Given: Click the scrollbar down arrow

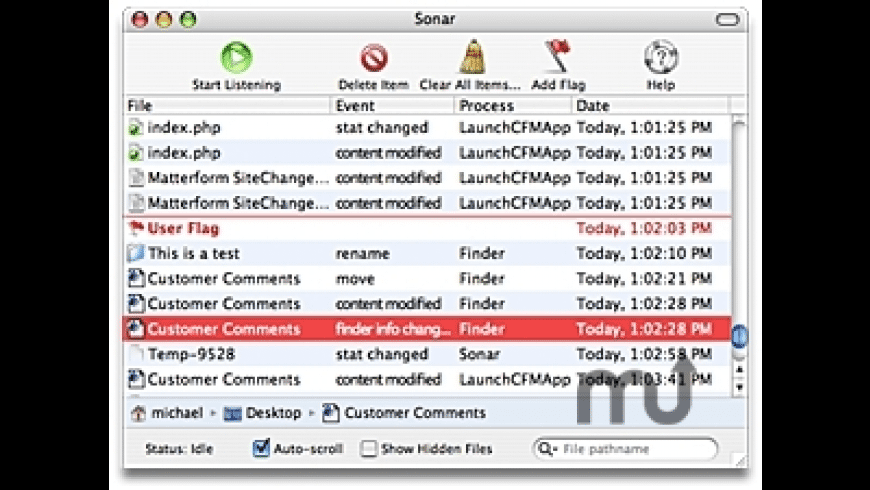Looking at the screenshot, I should point(739,387).
